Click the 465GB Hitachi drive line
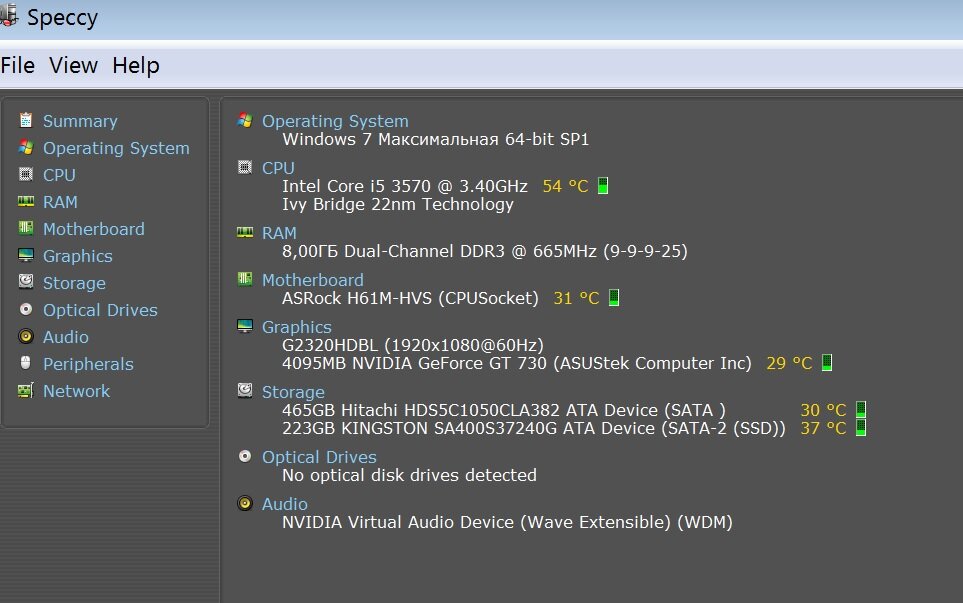This screenshot has height=603, width=963. coord(504,410)
